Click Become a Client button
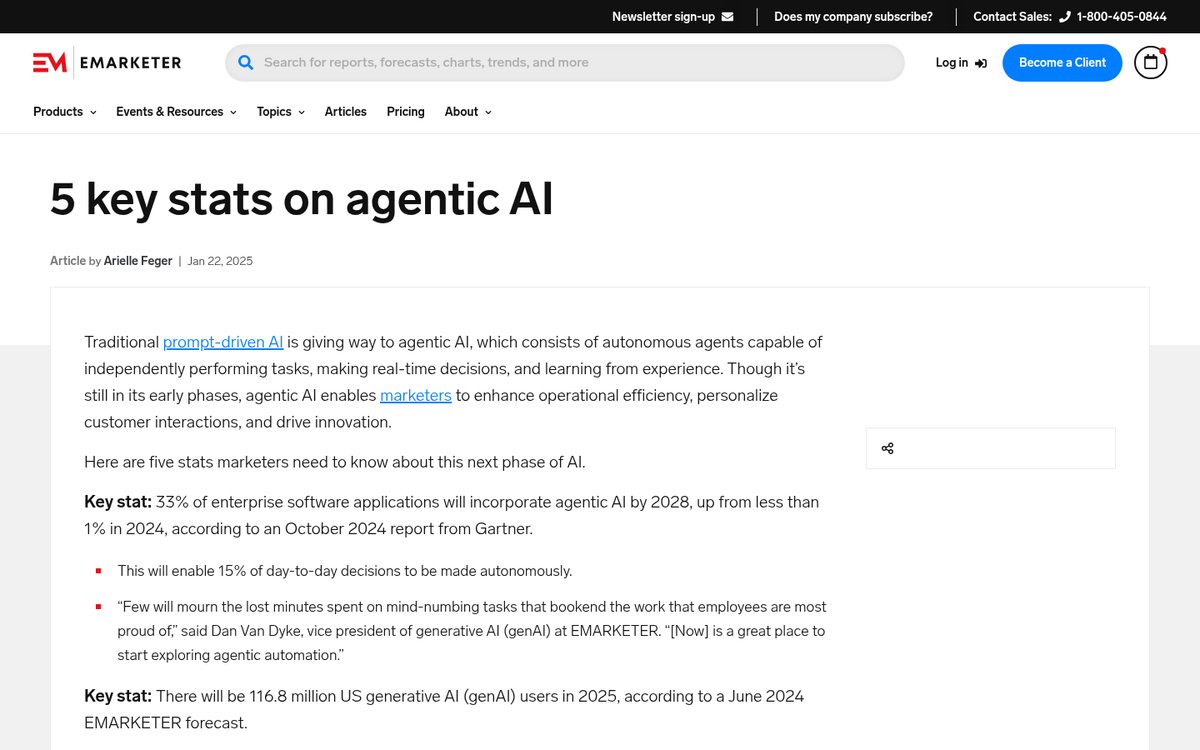1200x750 pixels. [1062, 62]
